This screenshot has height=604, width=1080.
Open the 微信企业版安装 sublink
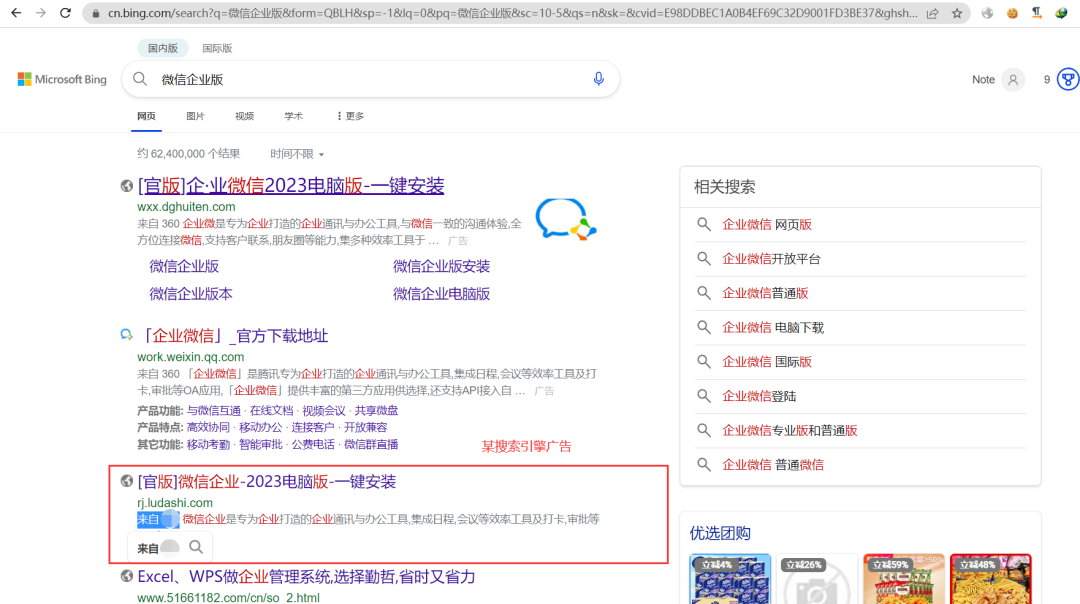(442, 267)
